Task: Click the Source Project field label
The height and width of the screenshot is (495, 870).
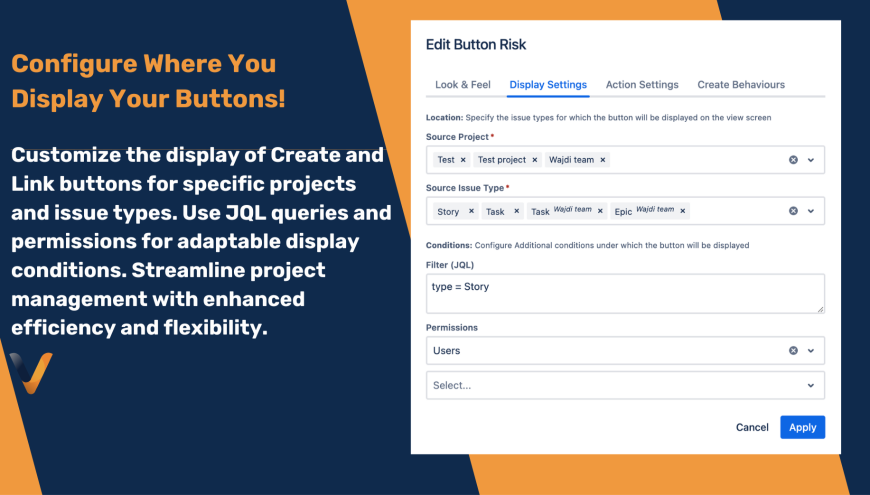Action: (457, 137)
